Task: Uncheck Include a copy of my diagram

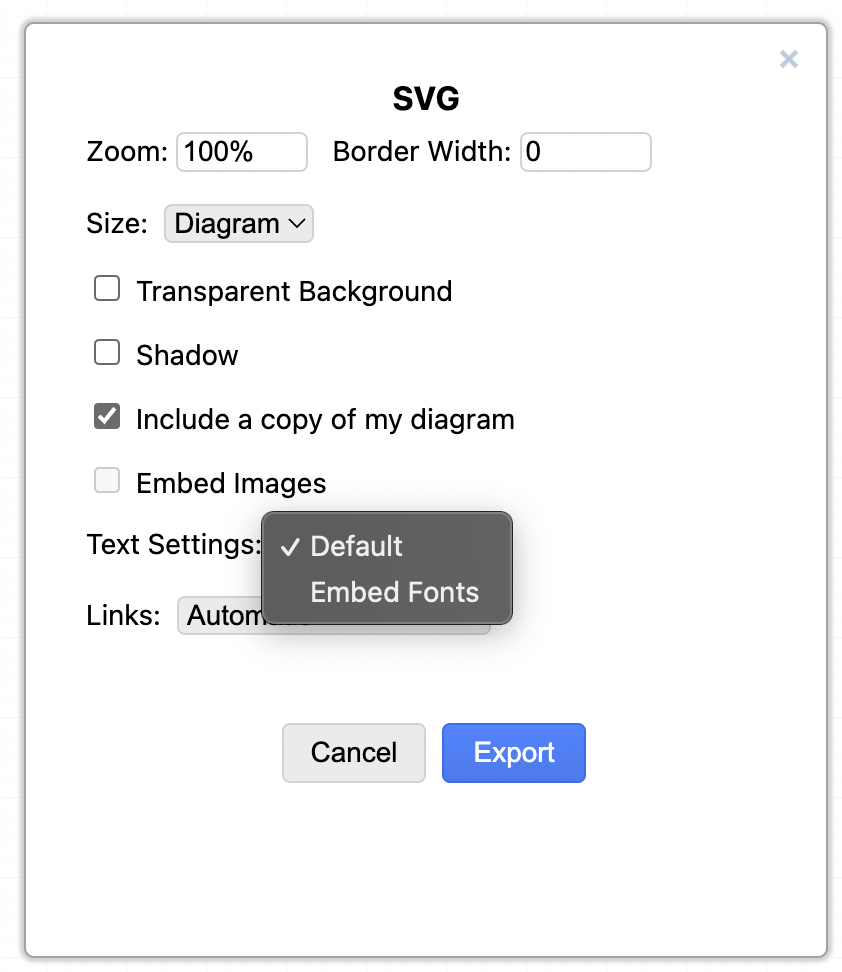Action: tap(107, 416)
